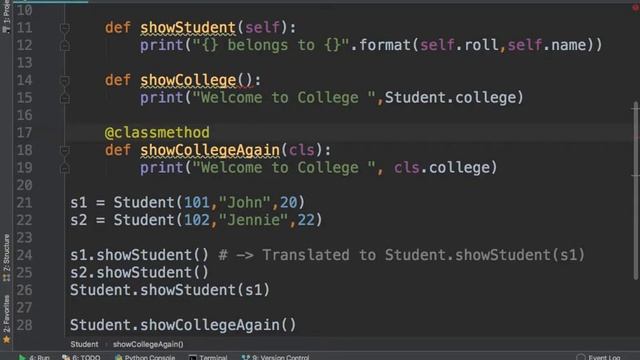Click TODO icon in bottom bar
This screenshot has height=360, width=640.
click(66, 357)
